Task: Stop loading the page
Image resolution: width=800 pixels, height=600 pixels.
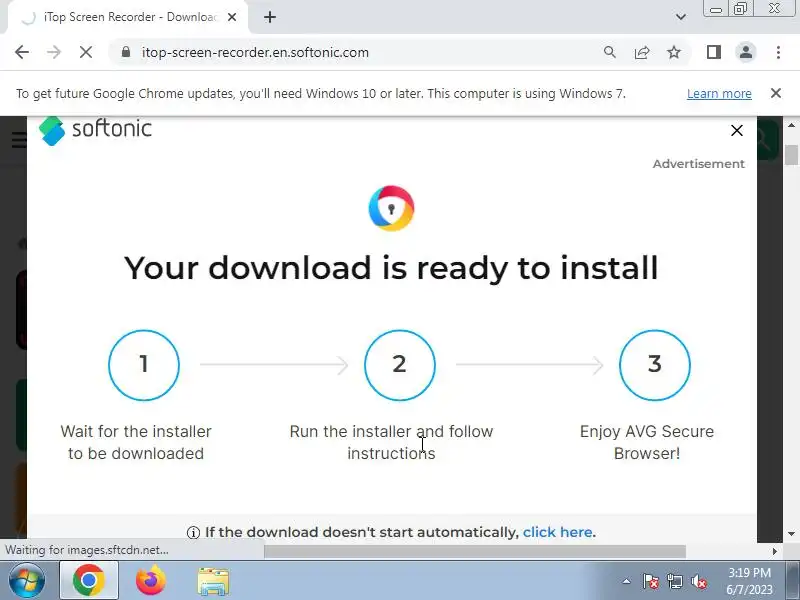Action: 86,52
